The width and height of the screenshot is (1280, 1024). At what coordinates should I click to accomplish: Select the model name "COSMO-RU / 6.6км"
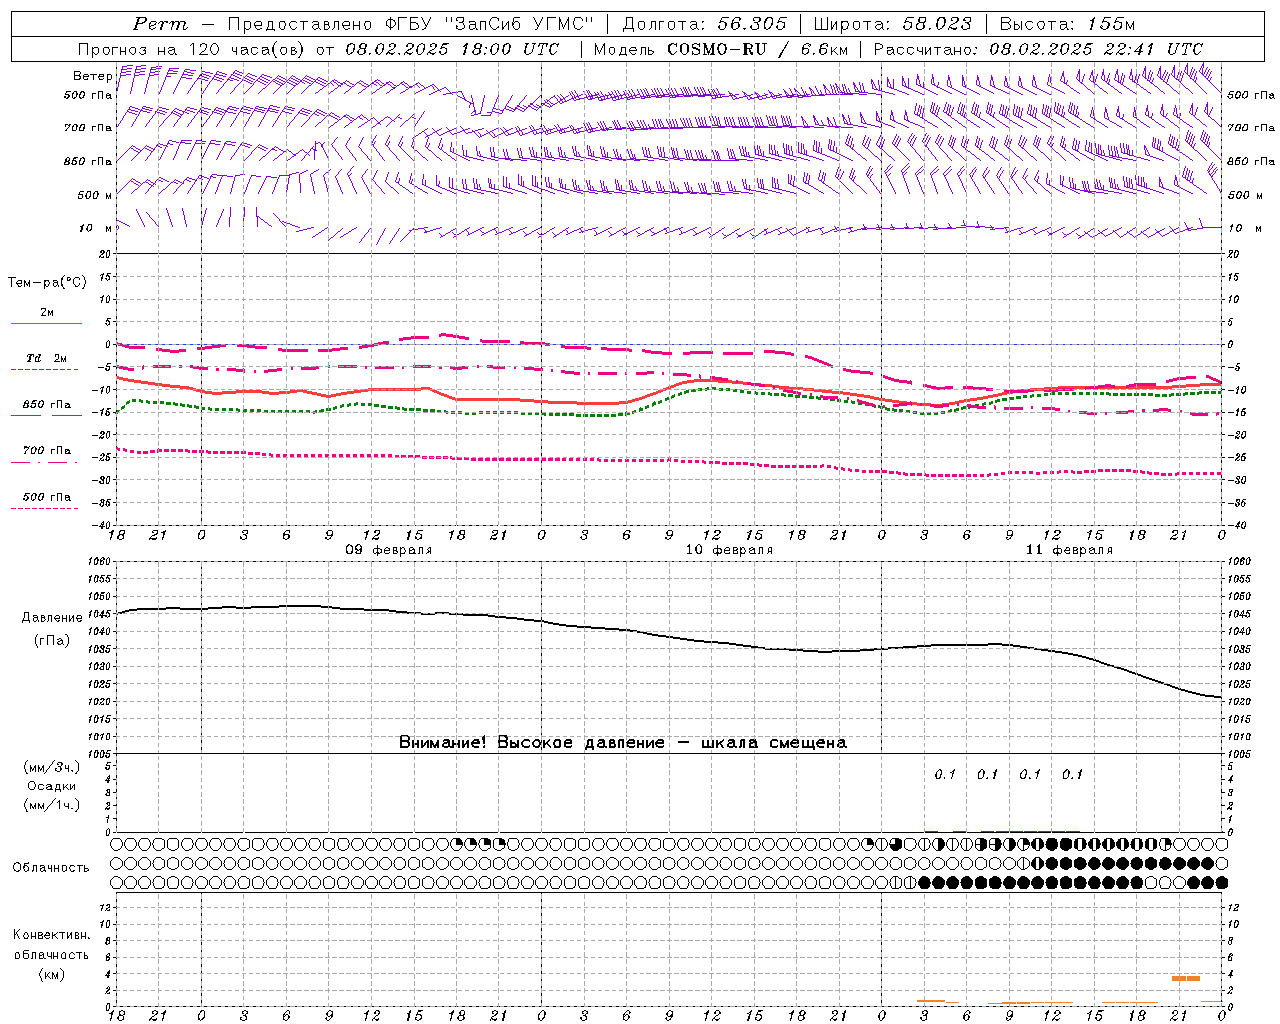point(757,49)
